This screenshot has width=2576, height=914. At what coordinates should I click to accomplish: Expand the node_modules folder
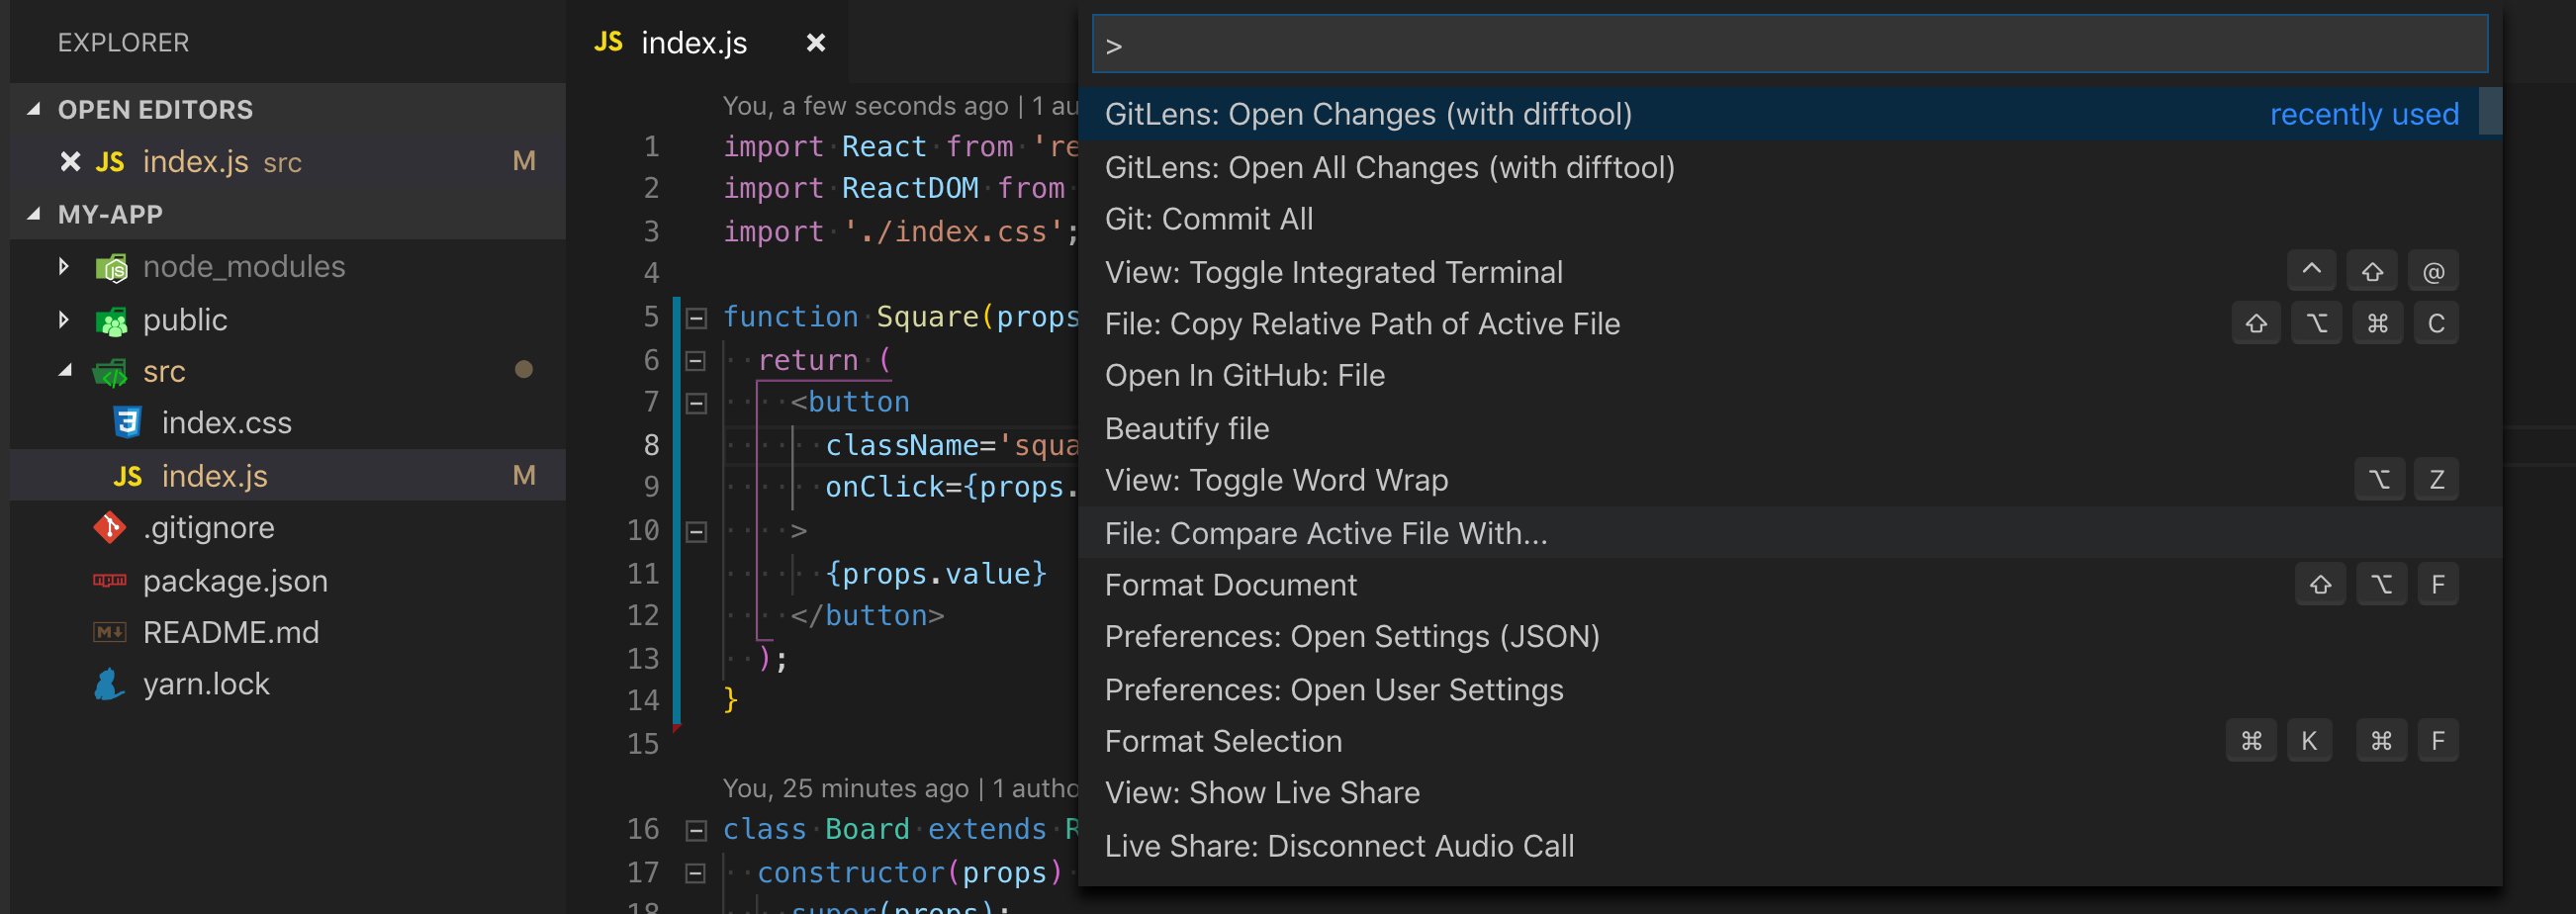point(64,267)
